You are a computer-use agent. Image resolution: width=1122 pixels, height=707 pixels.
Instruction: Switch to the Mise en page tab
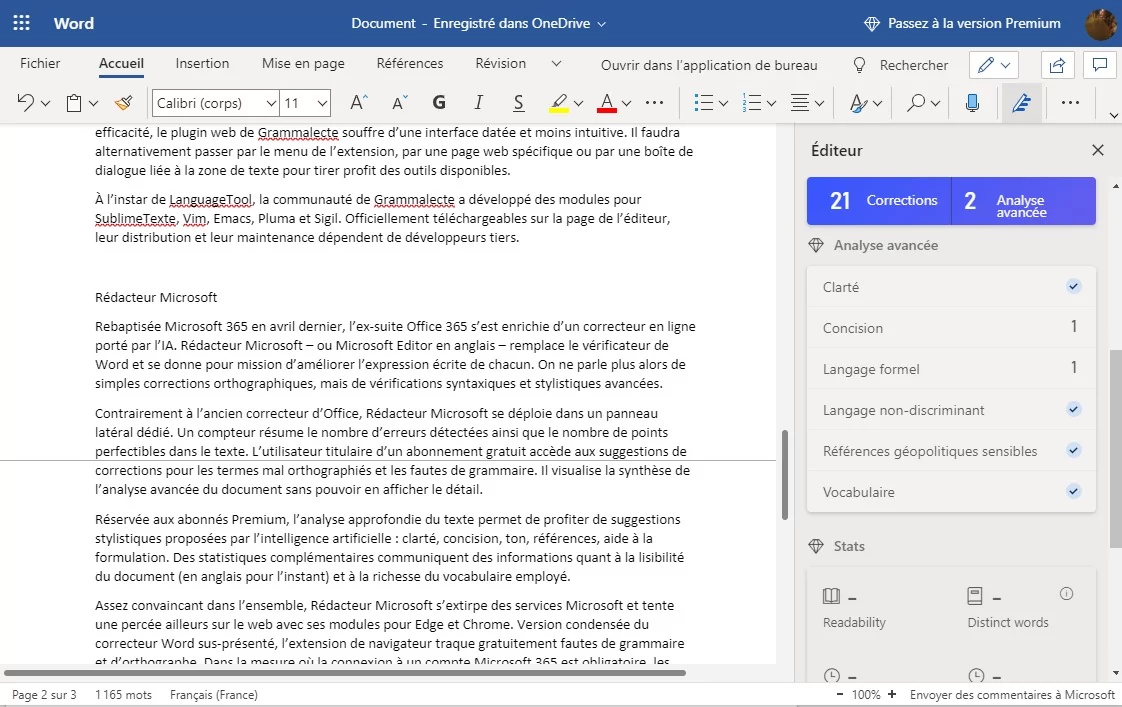tap(303, 64)
